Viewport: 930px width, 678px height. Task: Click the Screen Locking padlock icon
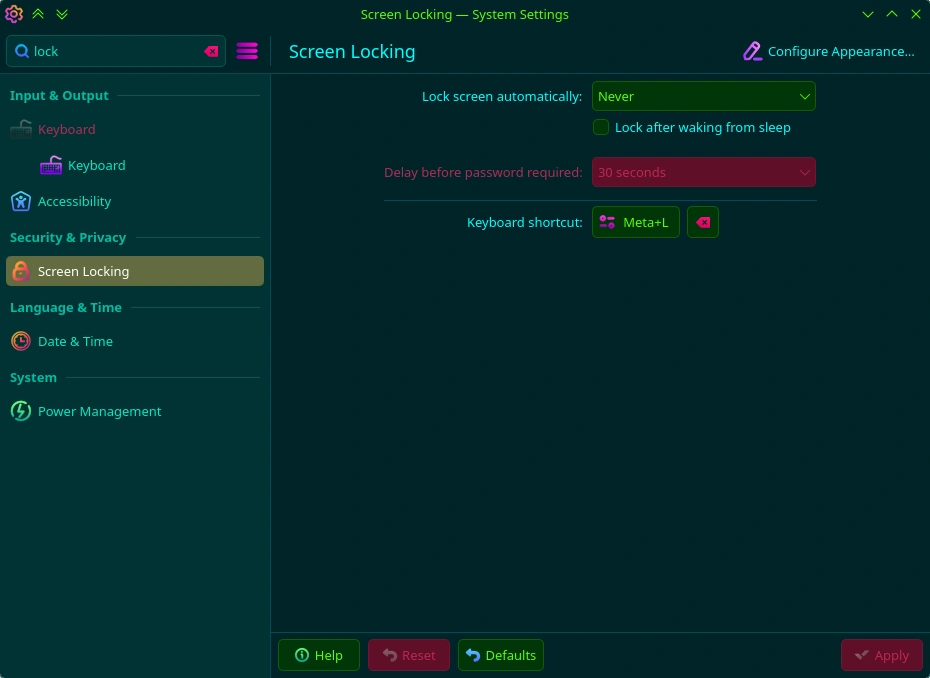click(21, 271)
